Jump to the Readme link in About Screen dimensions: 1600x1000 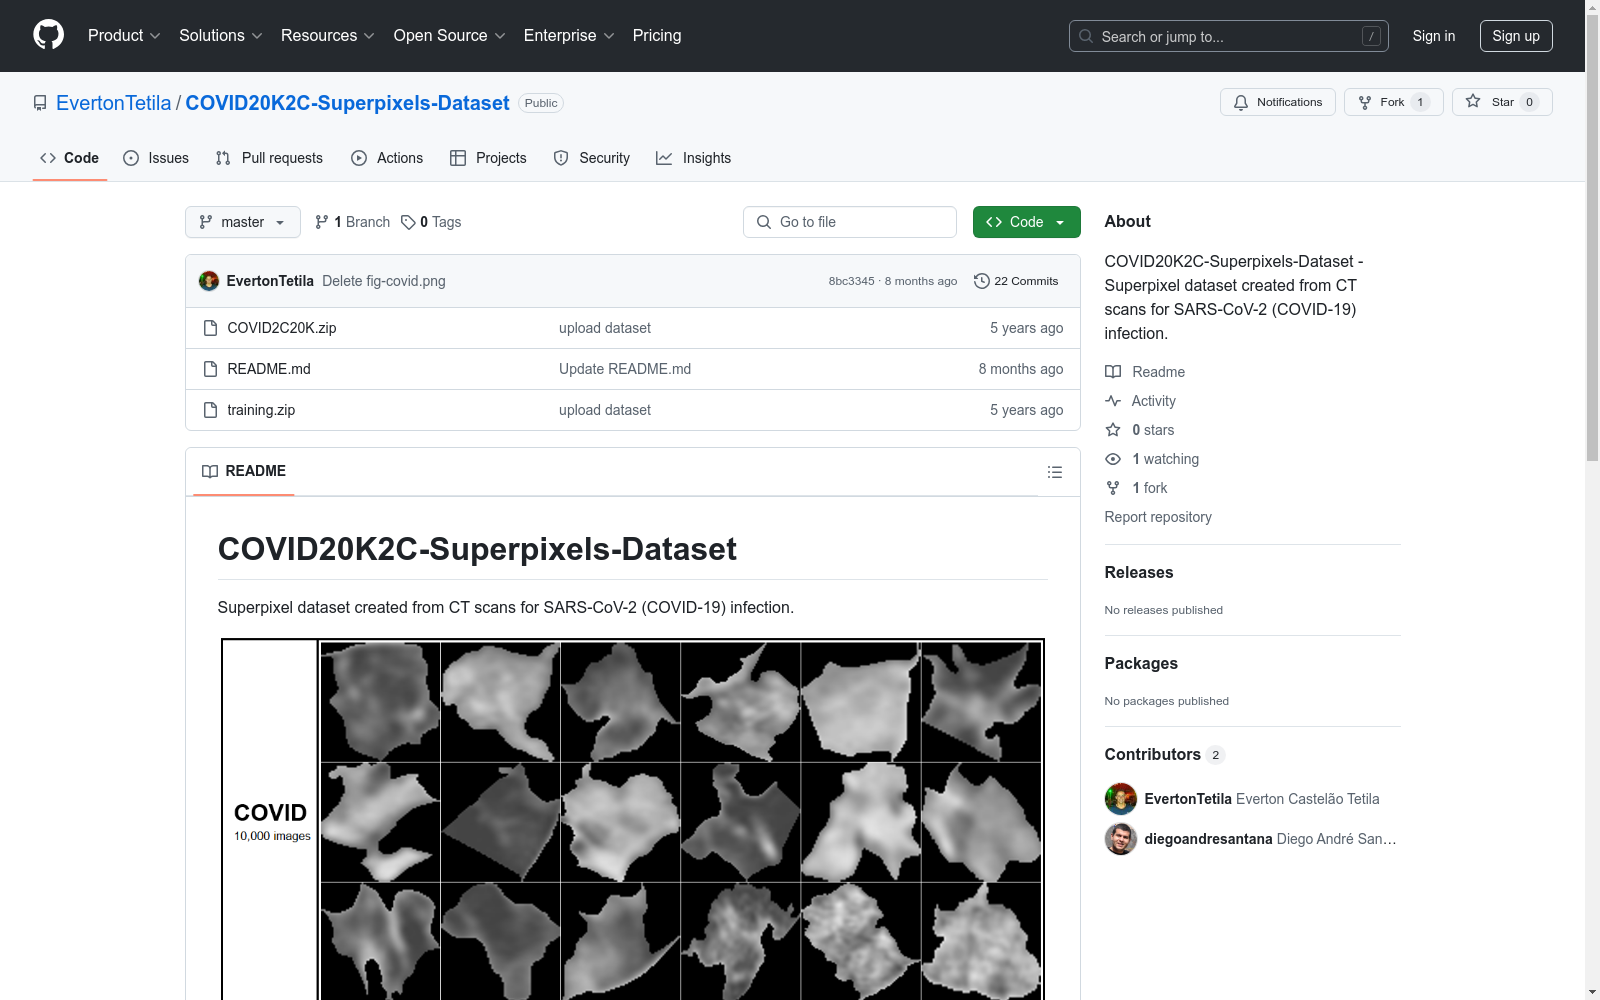pyautogui.click(x=1145, y=372)
